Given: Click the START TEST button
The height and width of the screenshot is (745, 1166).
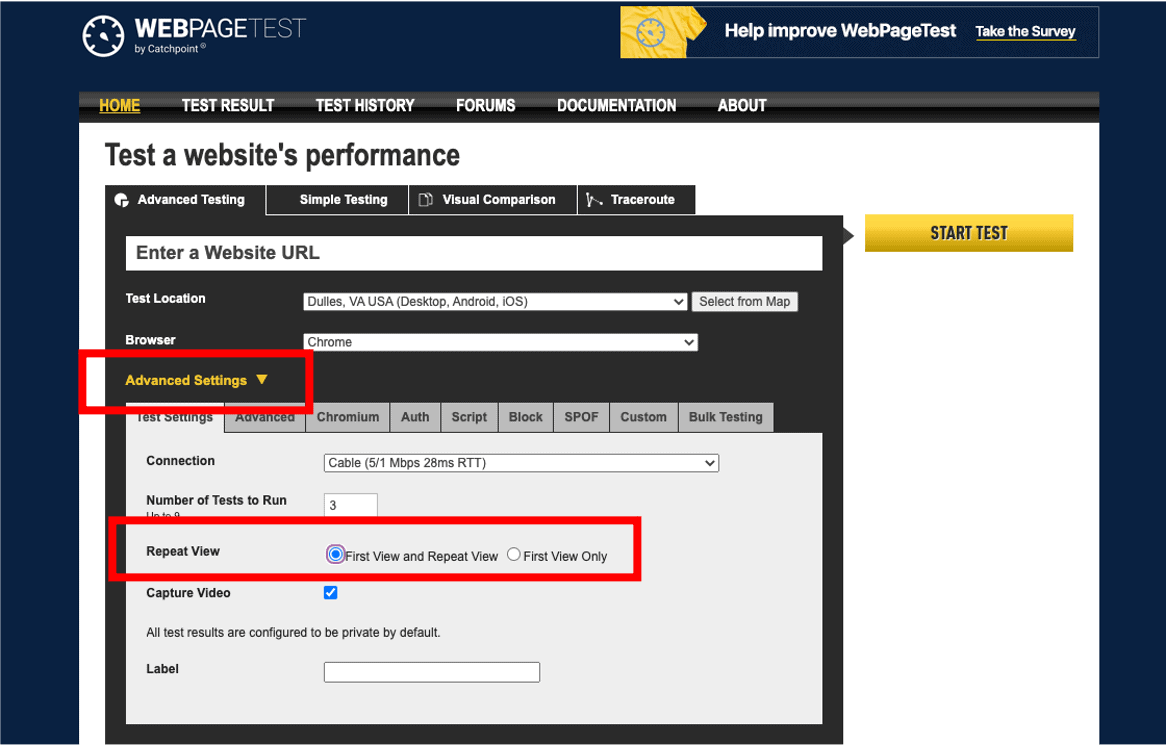Looking at the screenshot, I should 969,233.
